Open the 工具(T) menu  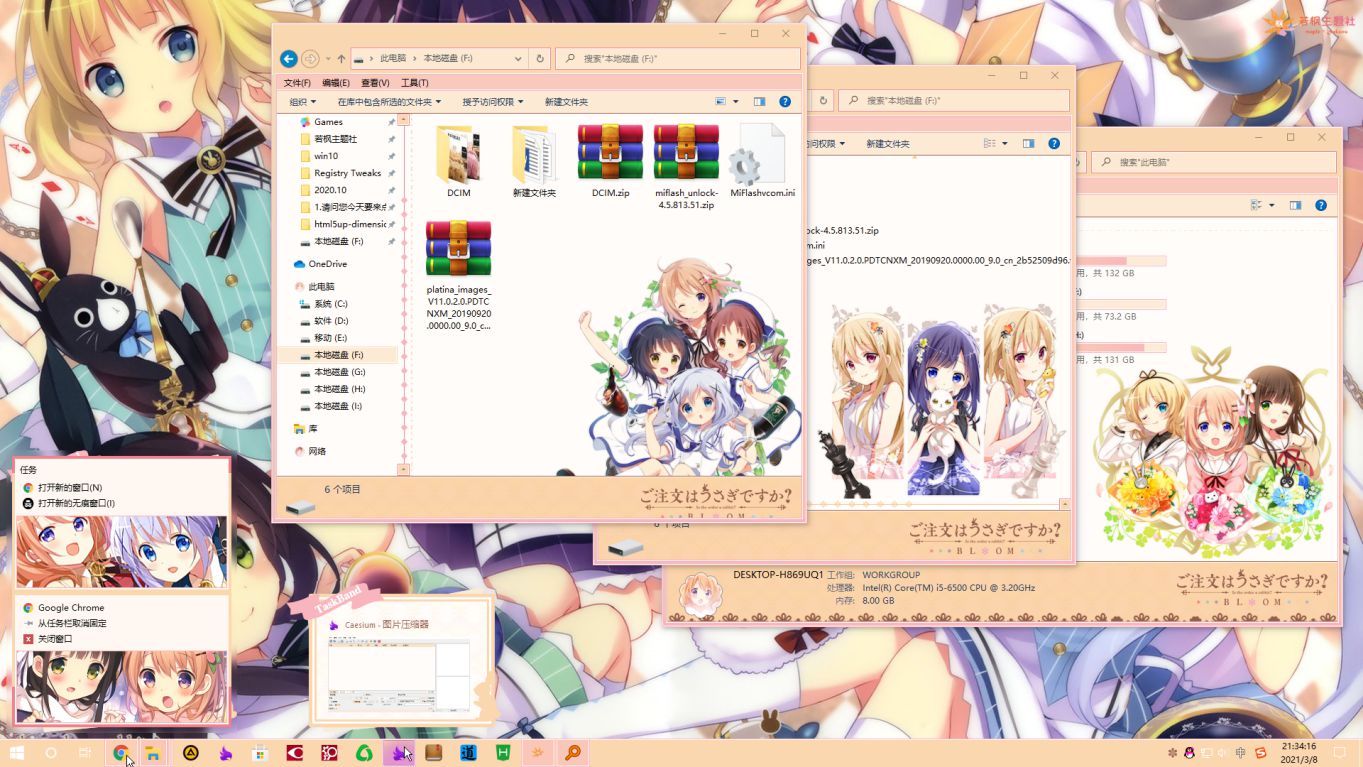[x=414, y=83]
